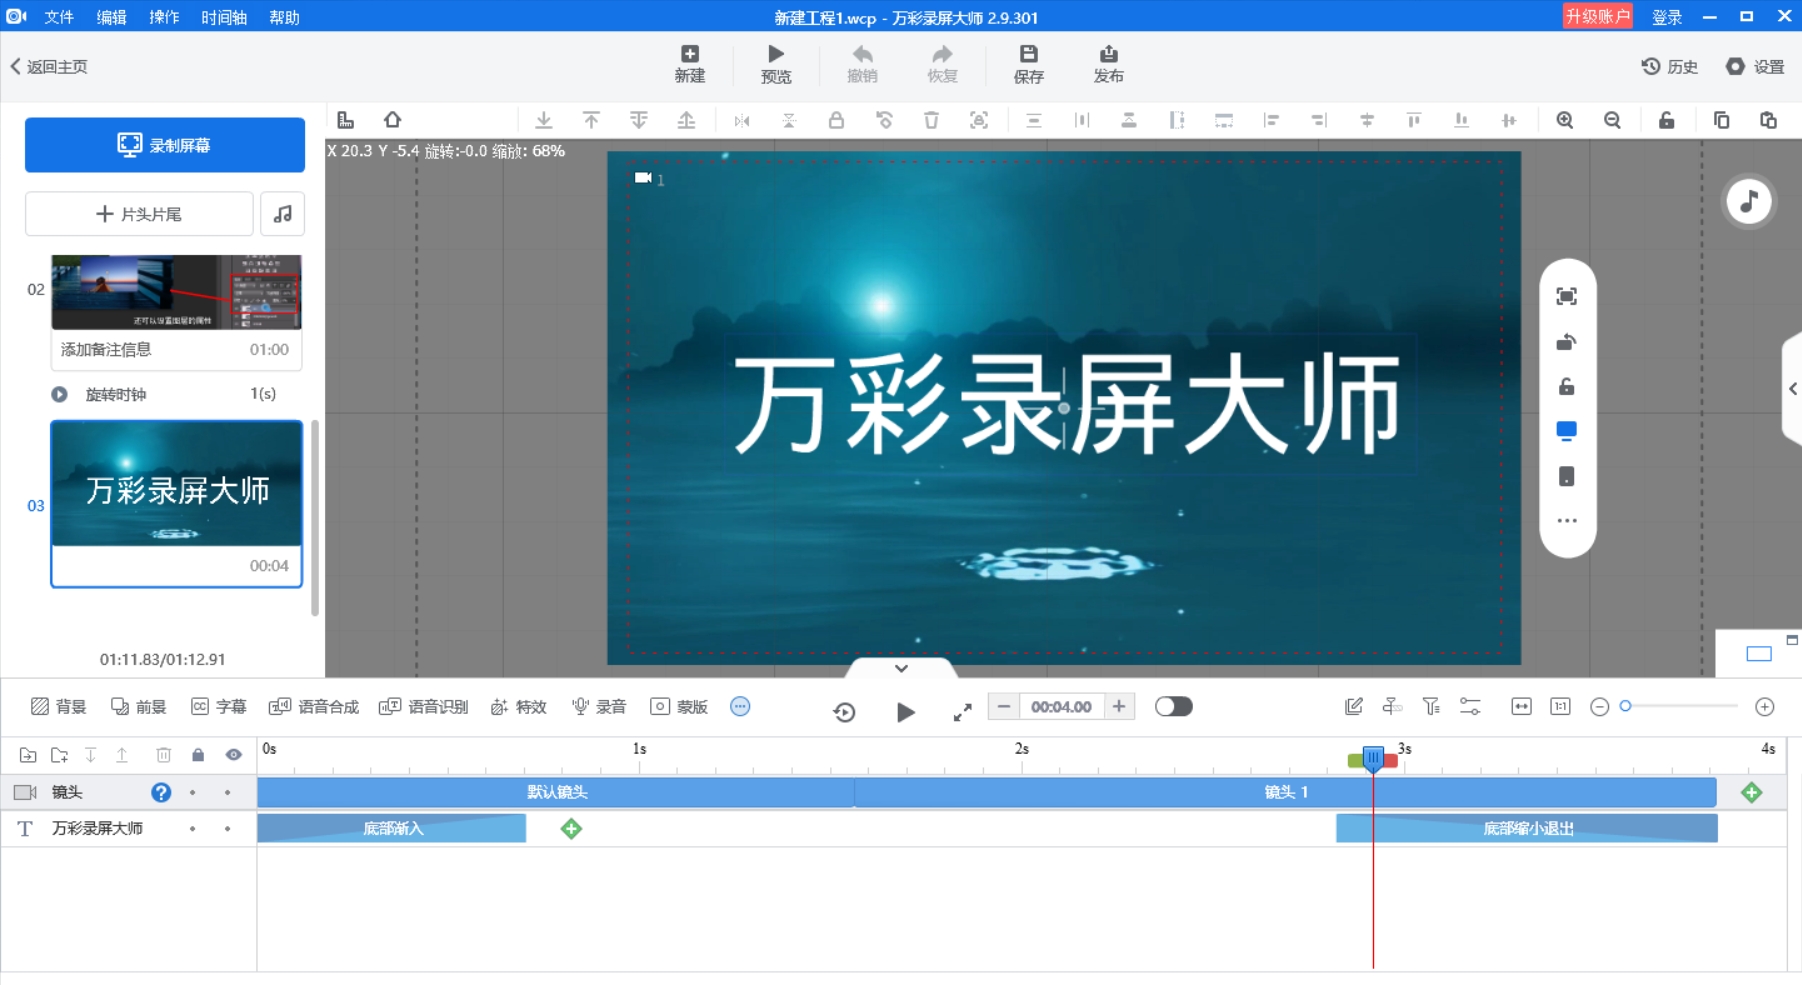Open the 语音识别 speech recognition tab
This screenshot has height=985, width=1802.
[424, 707]
